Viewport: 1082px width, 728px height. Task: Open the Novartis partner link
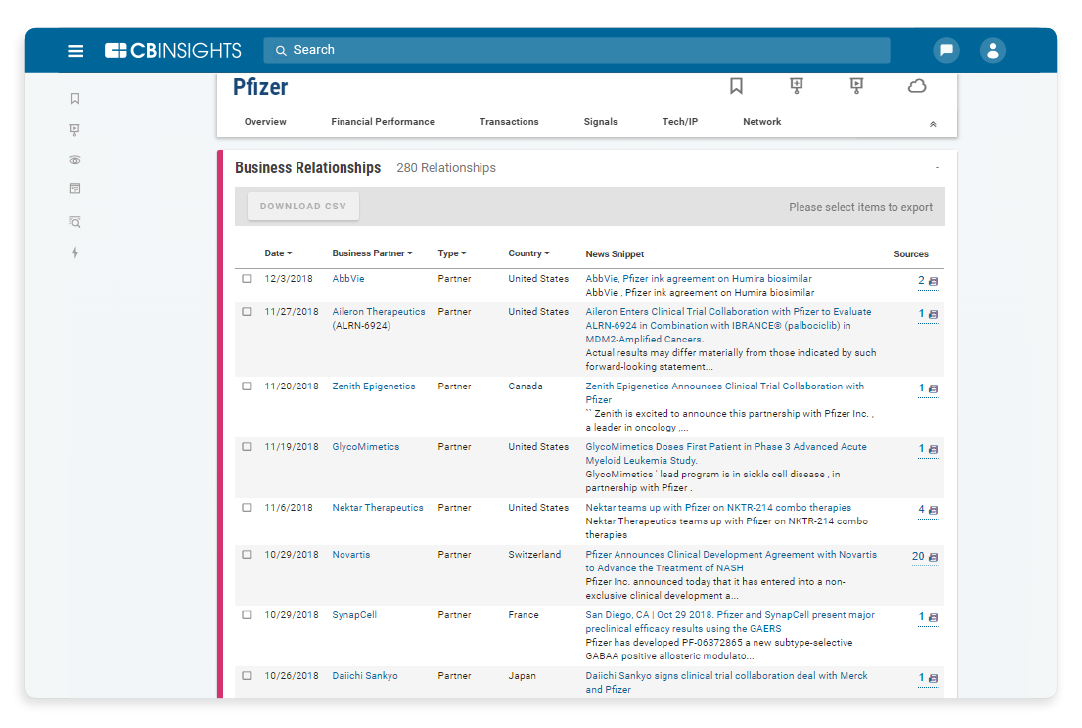tap(351, 555)
